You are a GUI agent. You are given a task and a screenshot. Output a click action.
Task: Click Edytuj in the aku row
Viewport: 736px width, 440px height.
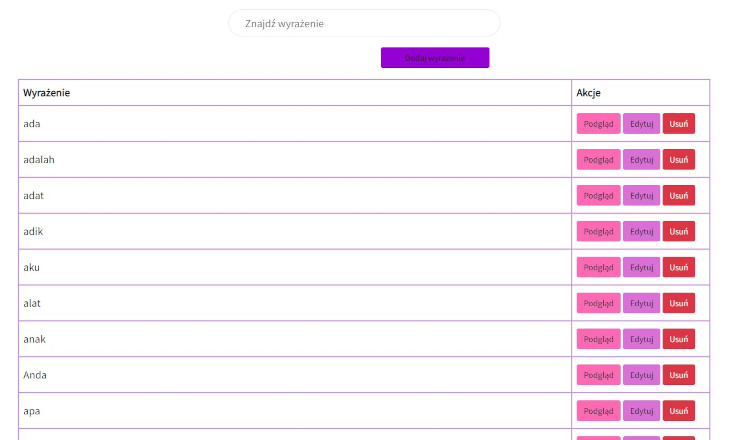[x=641, y=267]
